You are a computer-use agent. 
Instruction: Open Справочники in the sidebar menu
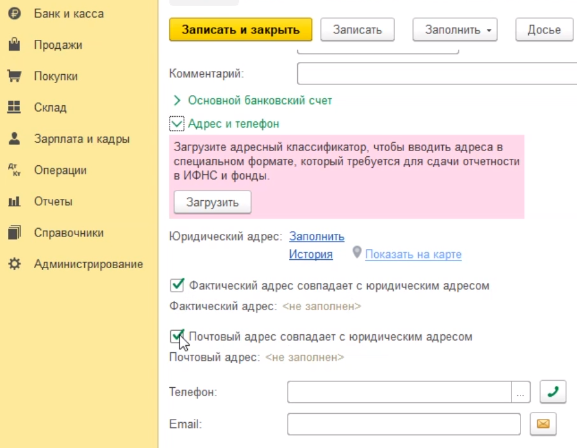pyautogui.click(x=69, y=233)
